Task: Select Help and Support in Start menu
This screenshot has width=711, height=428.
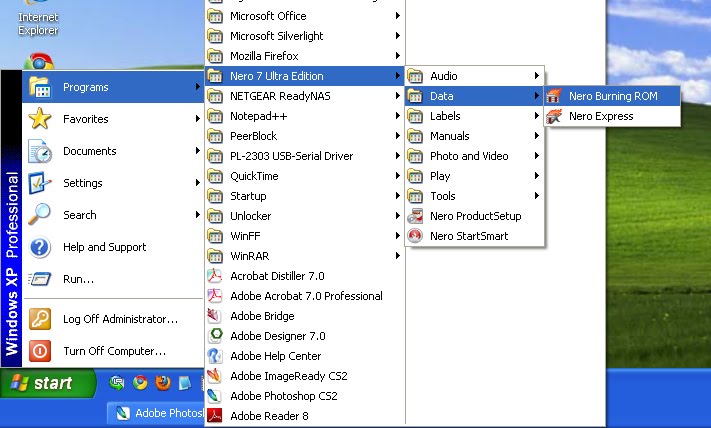Action: [x=104, y=247]
